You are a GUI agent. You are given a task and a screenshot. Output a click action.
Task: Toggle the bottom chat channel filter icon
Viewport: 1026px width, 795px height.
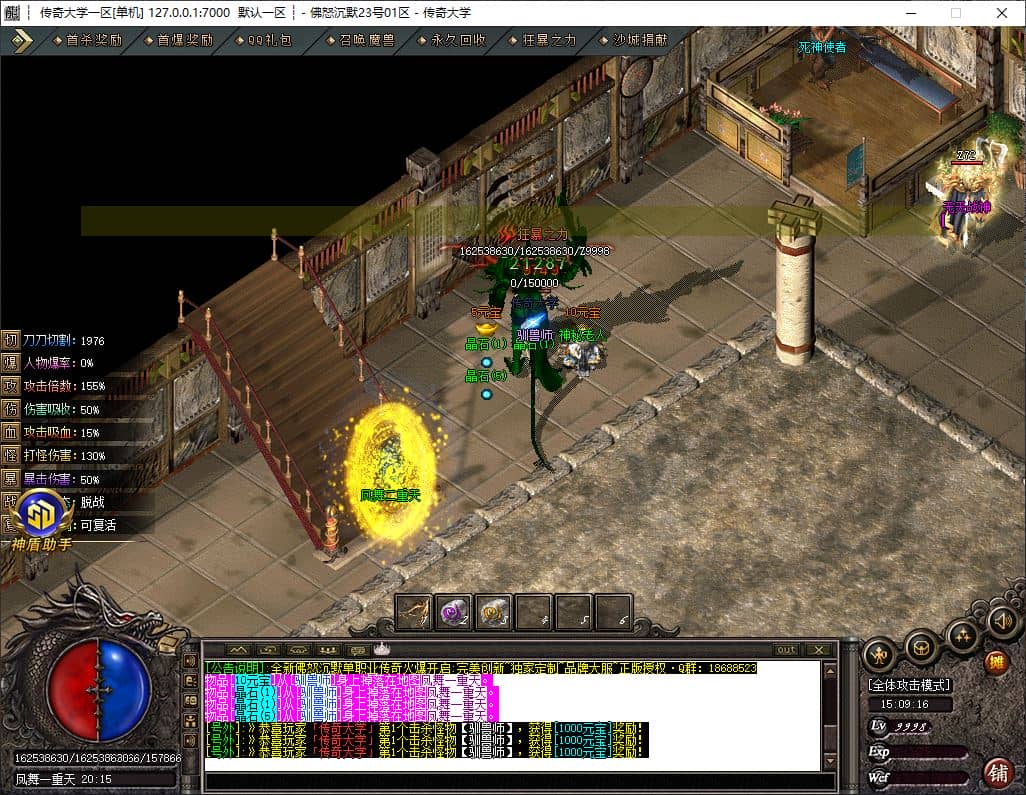[x=191, y=741]
